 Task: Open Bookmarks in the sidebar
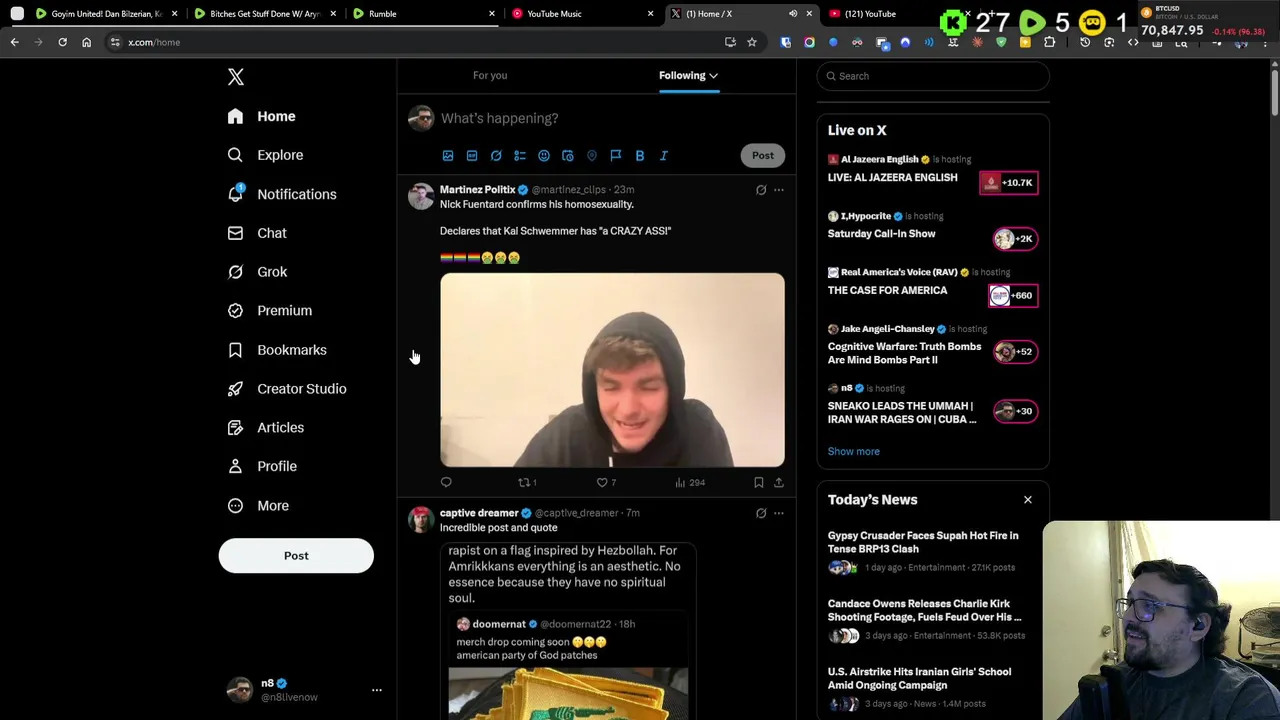point(277,350)
